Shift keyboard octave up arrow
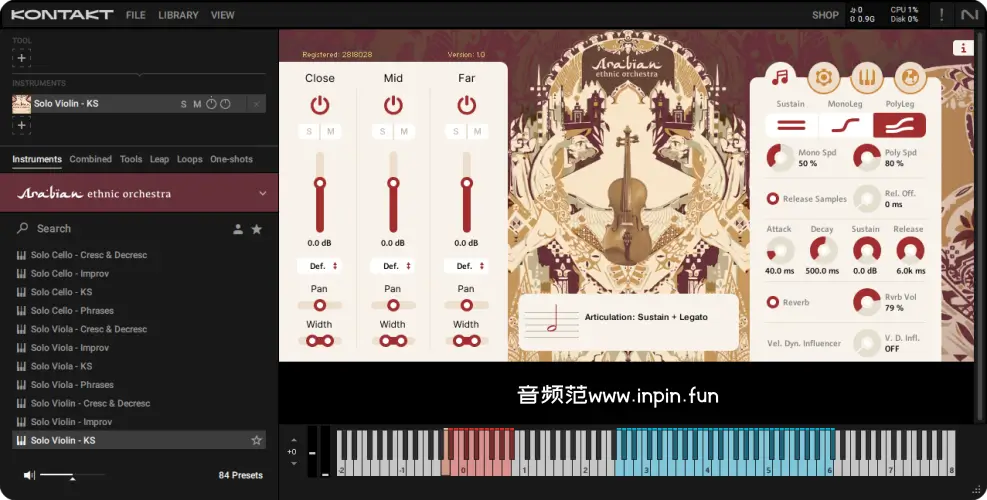987x500 pixels. [293, 440]
